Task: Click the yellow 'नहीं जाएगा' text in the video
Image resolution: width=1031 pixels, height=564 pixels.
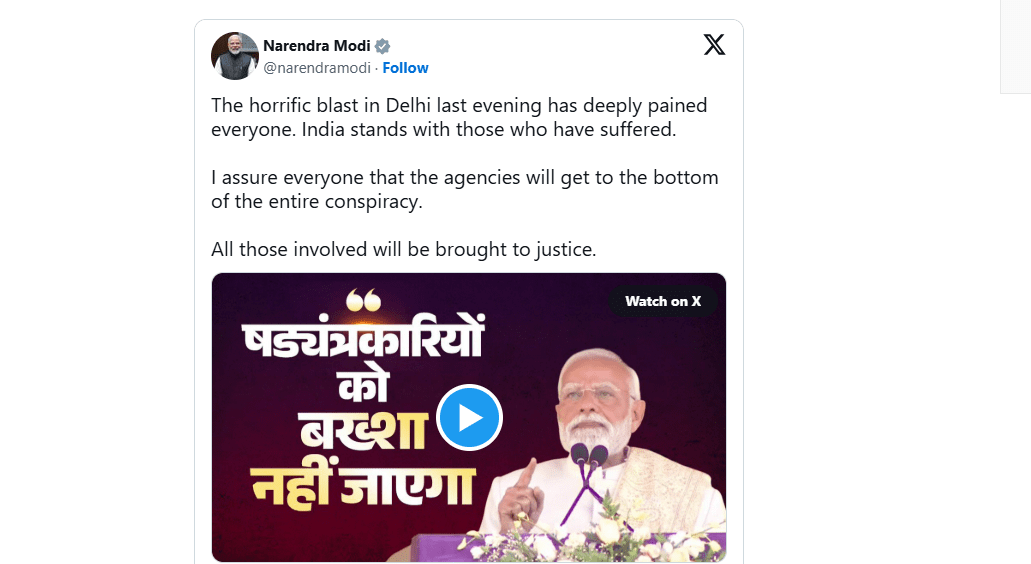Action: coord(363,483)
